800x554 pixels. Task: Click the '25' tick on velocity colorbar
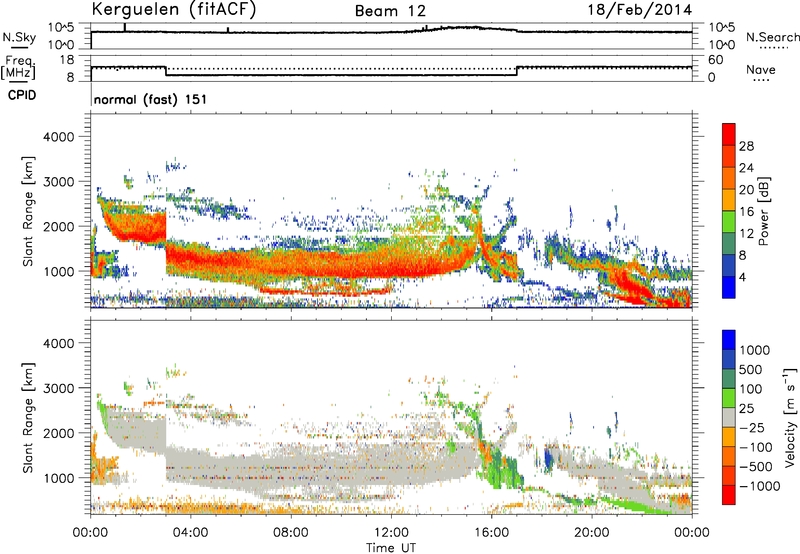746,408
